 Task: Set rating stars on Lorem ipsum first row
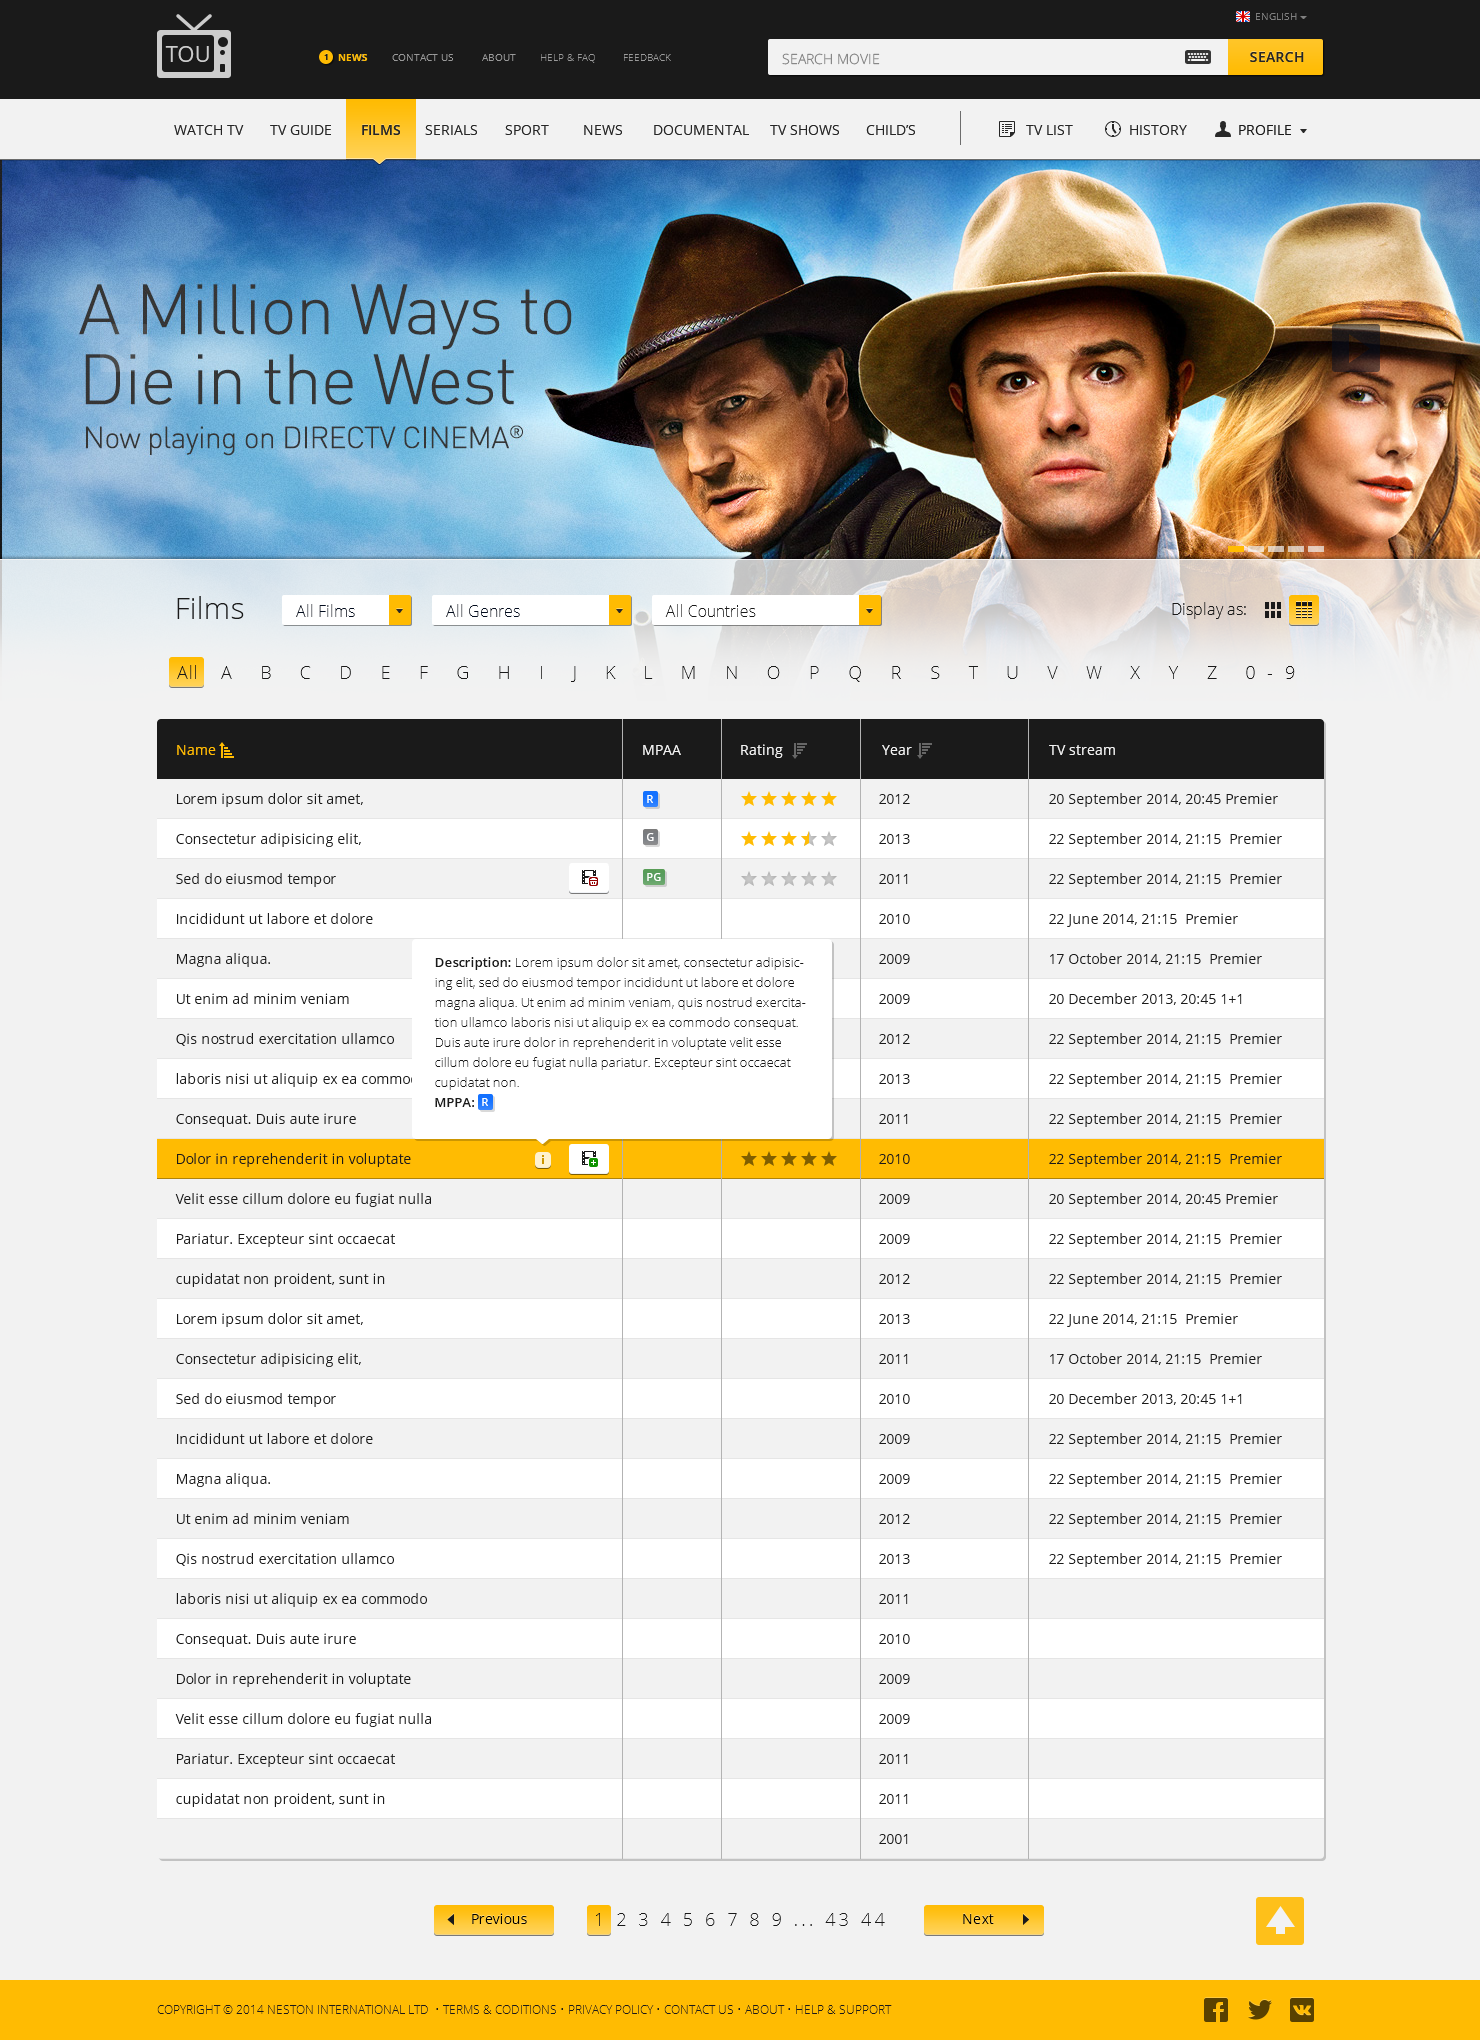coord(789,799)
